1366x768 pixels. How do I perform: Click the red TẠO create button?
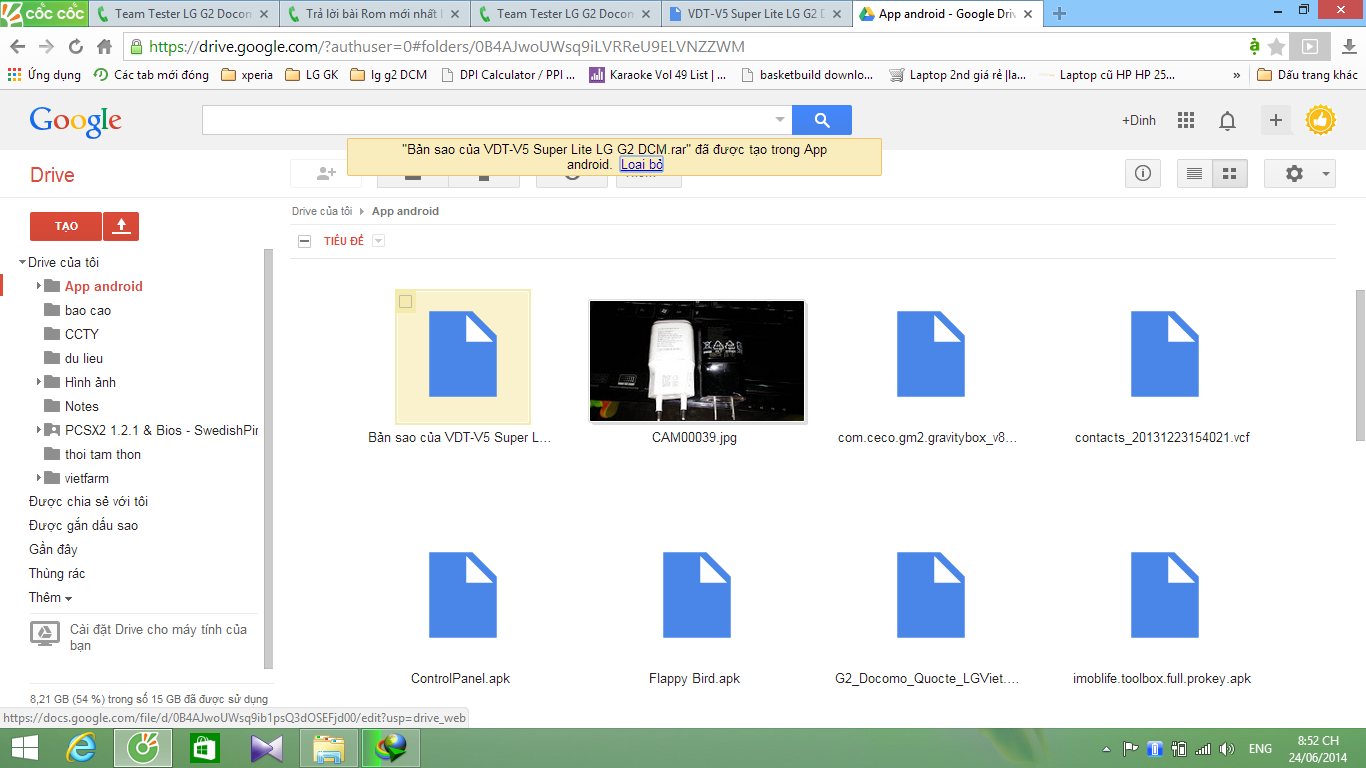coord(66,226)
